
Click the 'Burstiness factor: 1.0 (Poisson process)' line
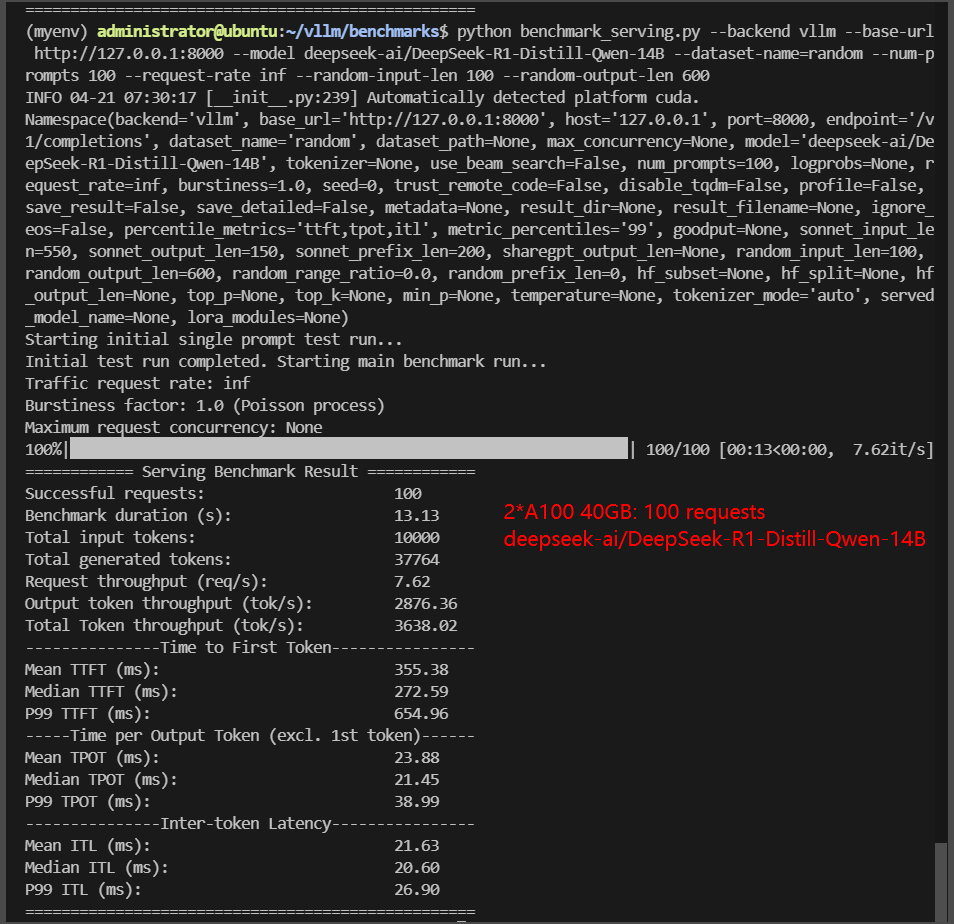pyautogui.click(x=204, y=405)
